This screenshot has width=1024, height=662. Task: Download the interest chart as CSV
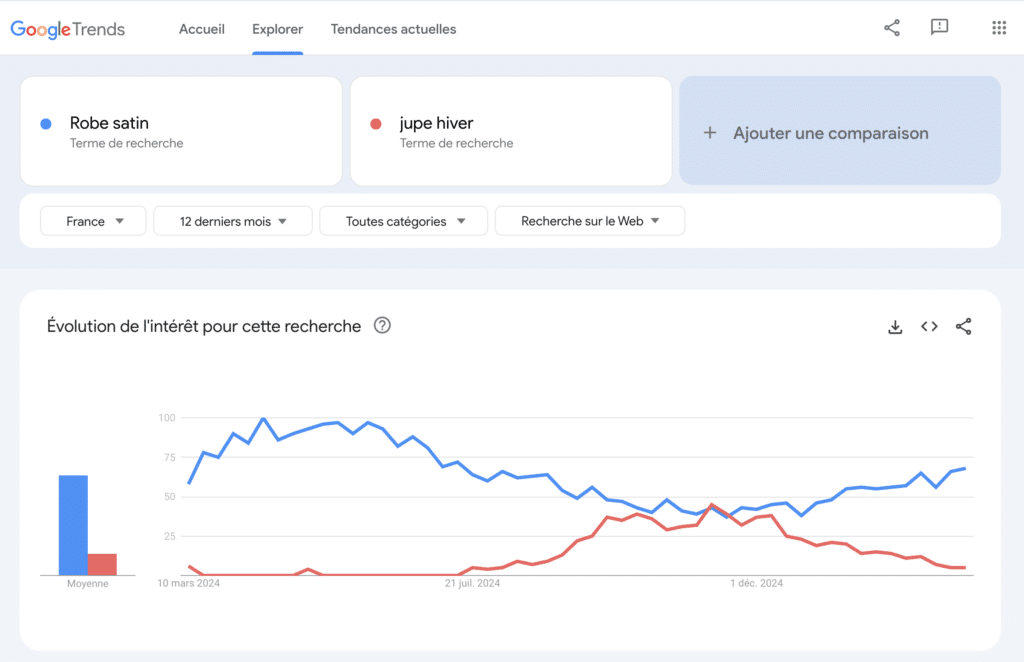coord(895,326)
